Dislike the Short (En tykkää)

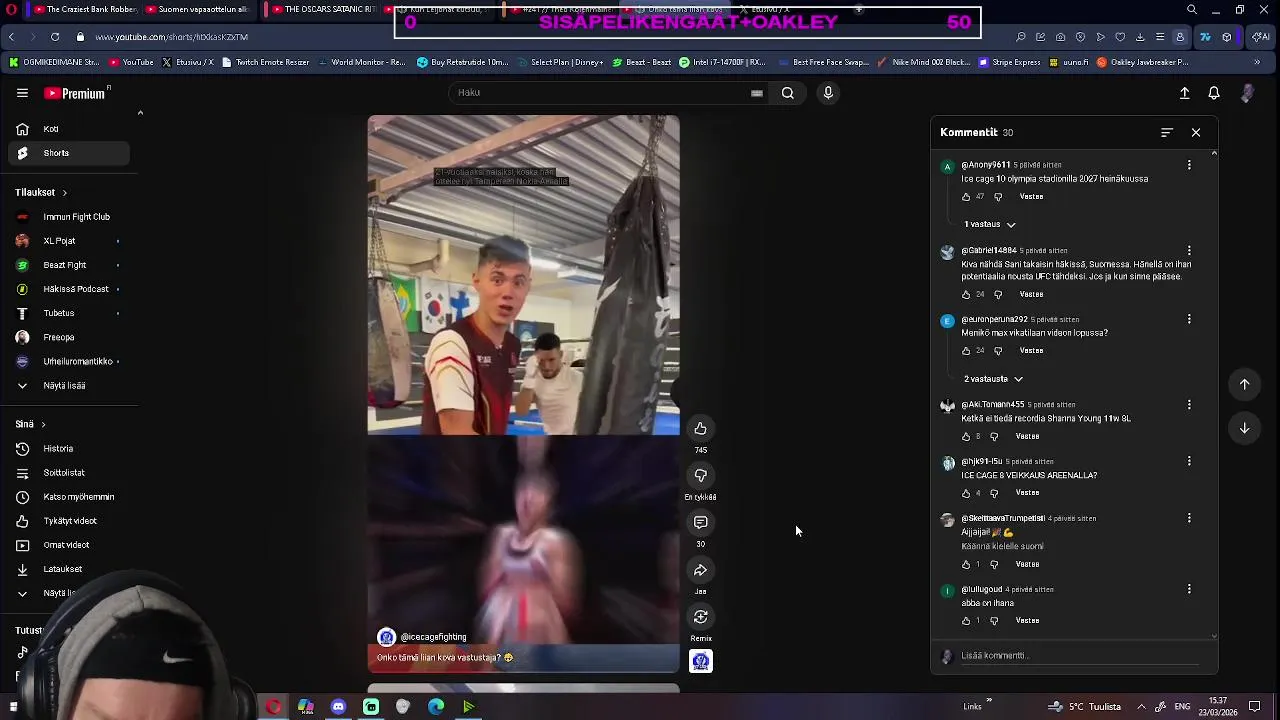click(700, 476)
